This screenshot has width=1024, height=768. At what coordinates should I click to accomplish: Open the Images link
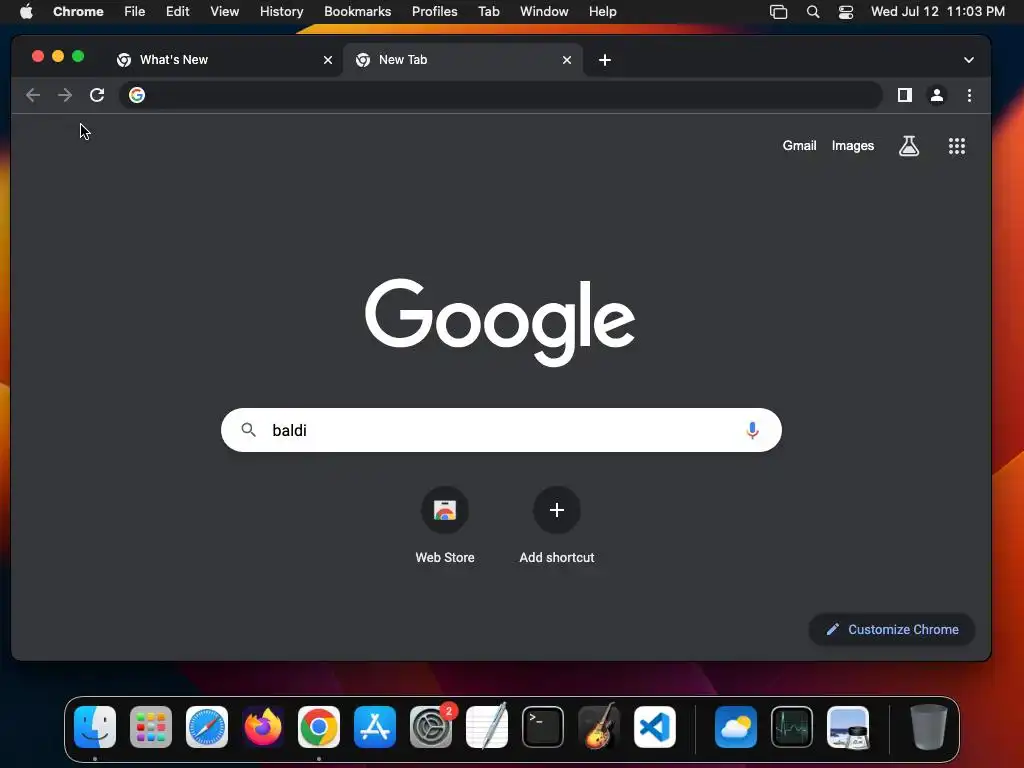853,146
